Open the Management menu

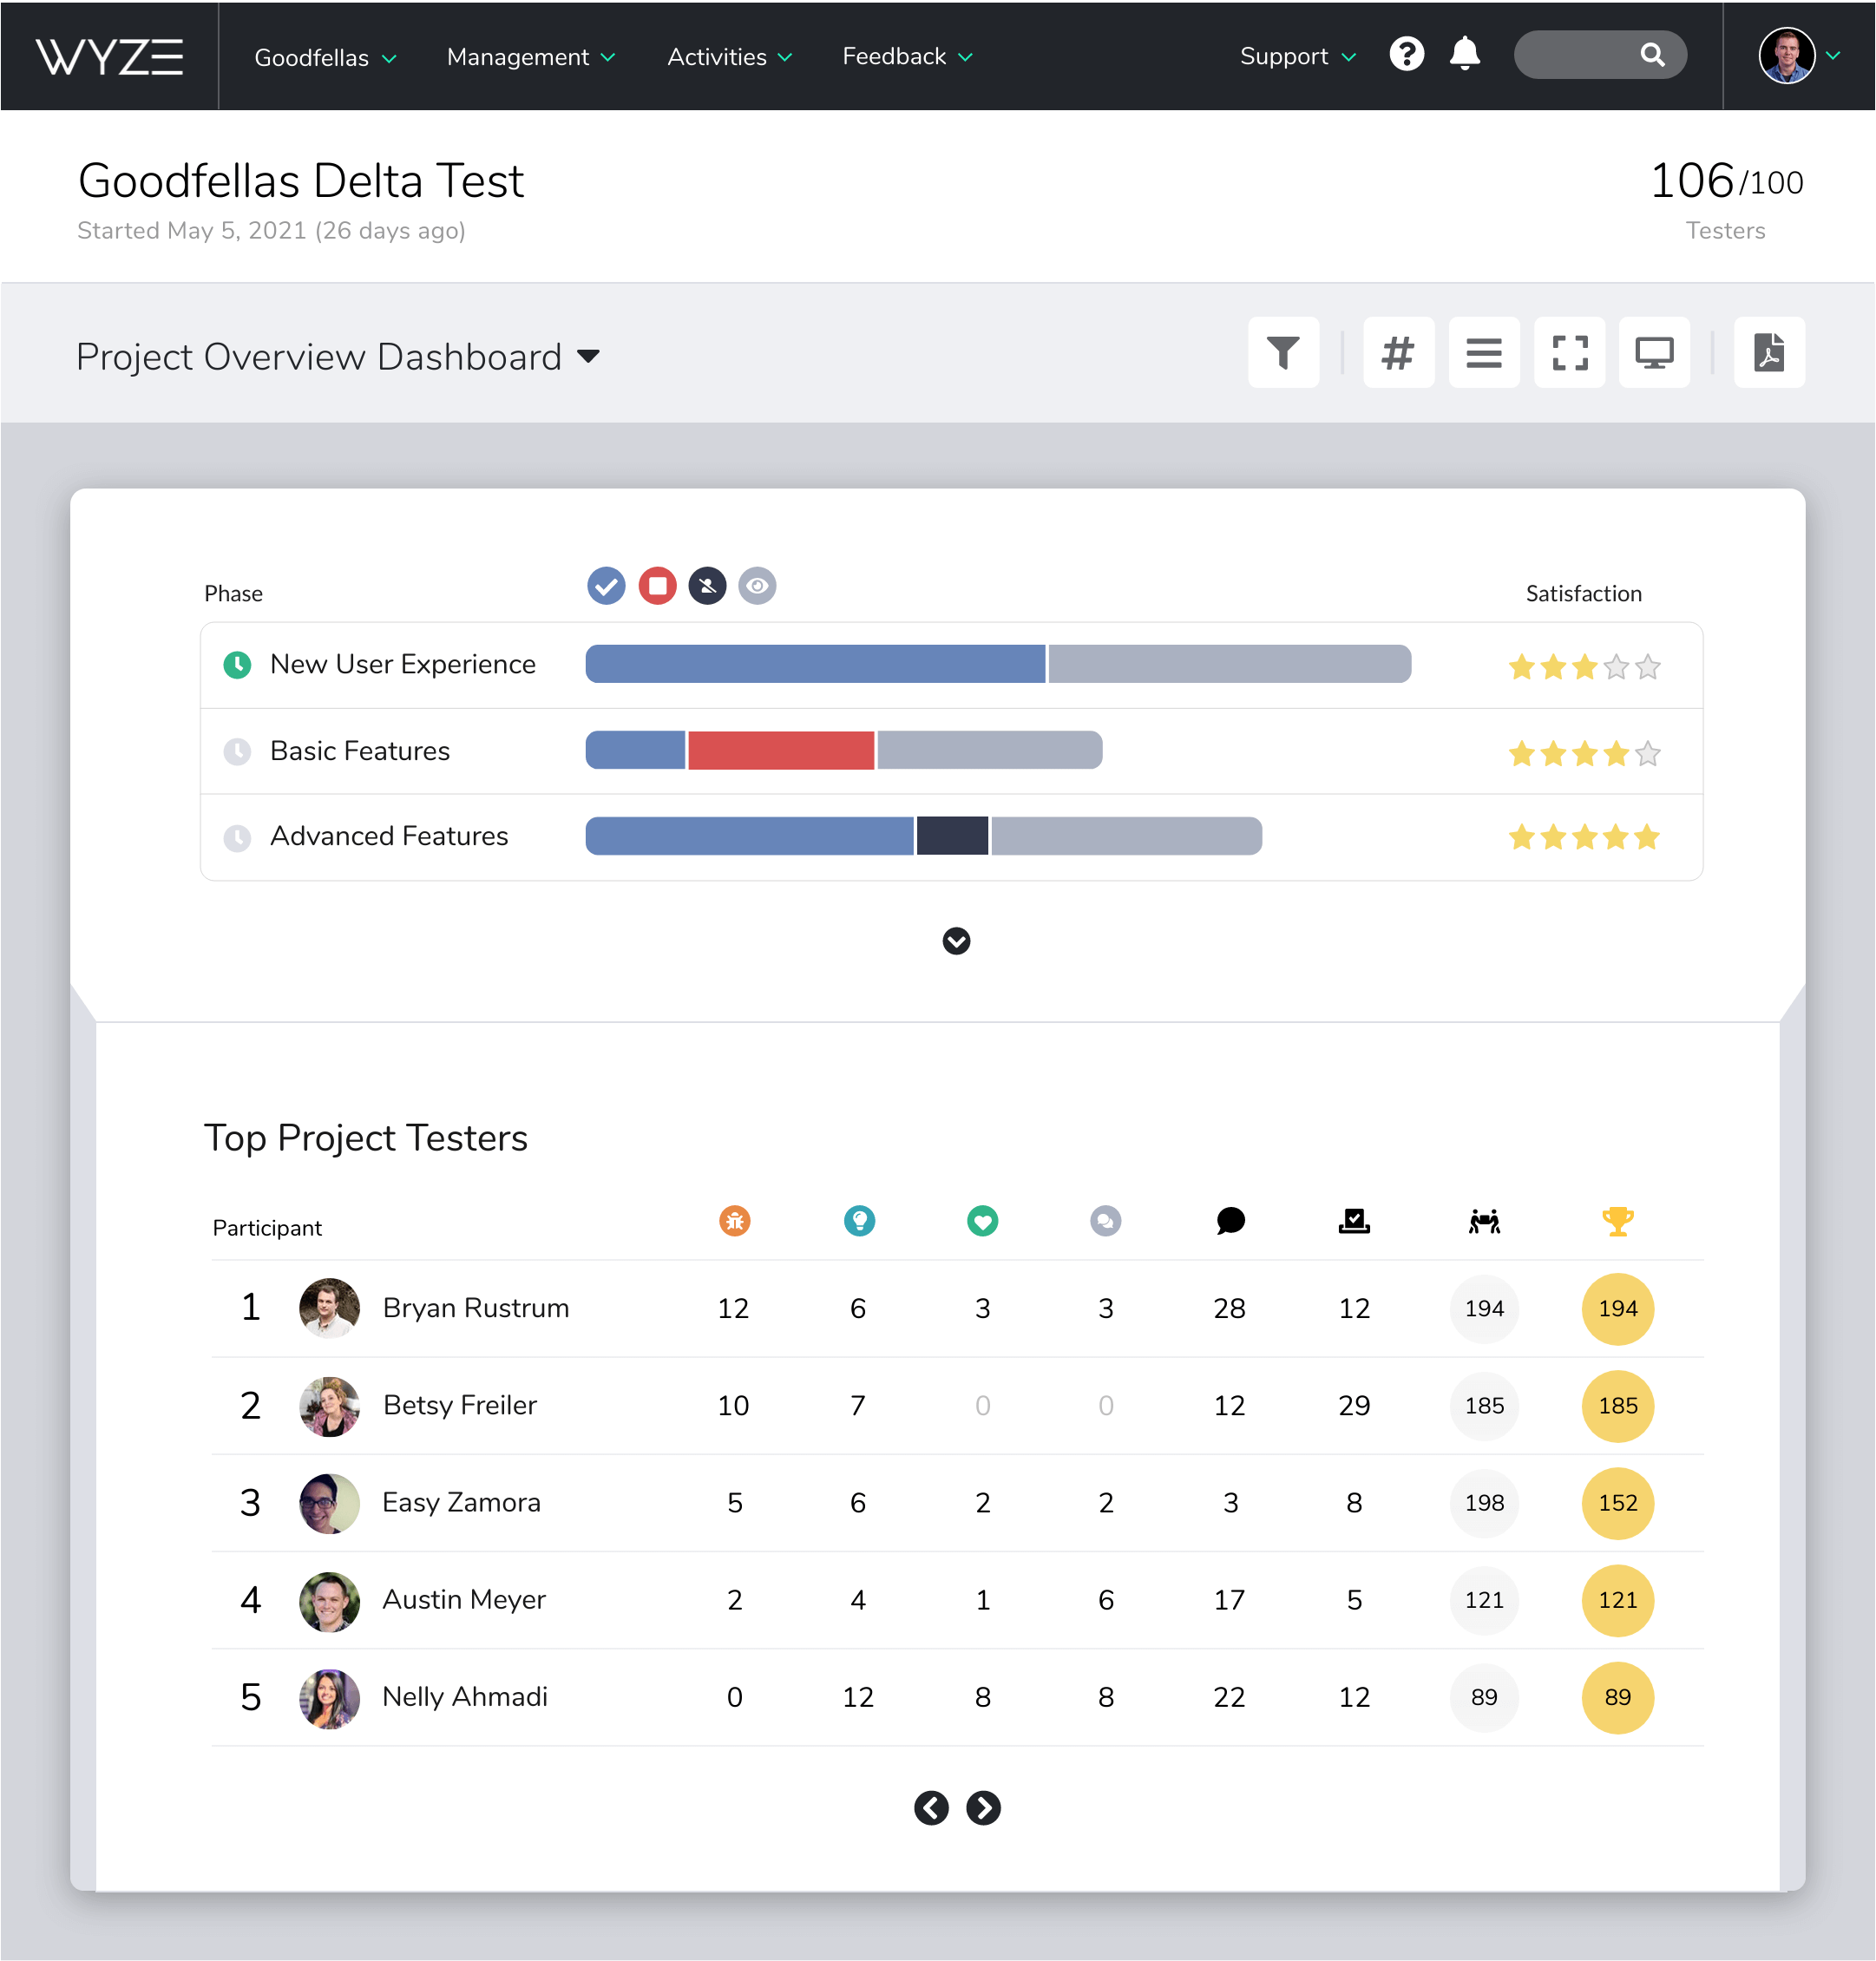[530, 57]
